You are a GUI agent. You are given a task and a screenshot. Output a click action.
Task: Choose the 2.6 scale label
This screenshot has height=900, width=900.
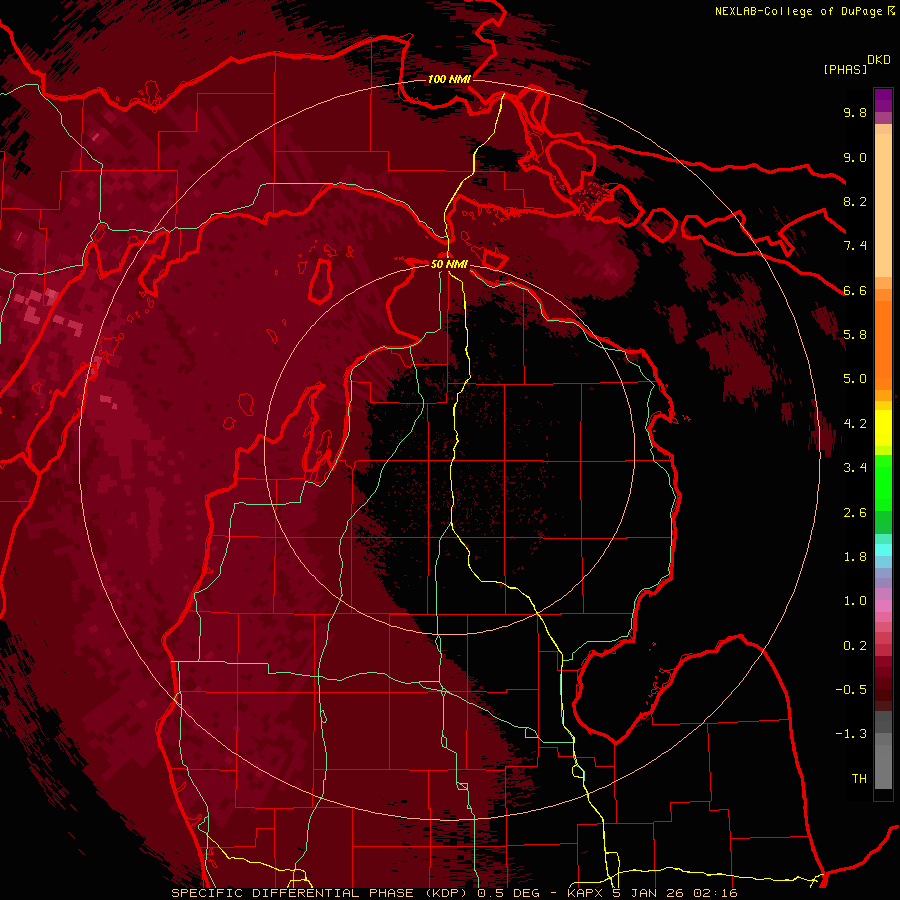click(855, 513)
